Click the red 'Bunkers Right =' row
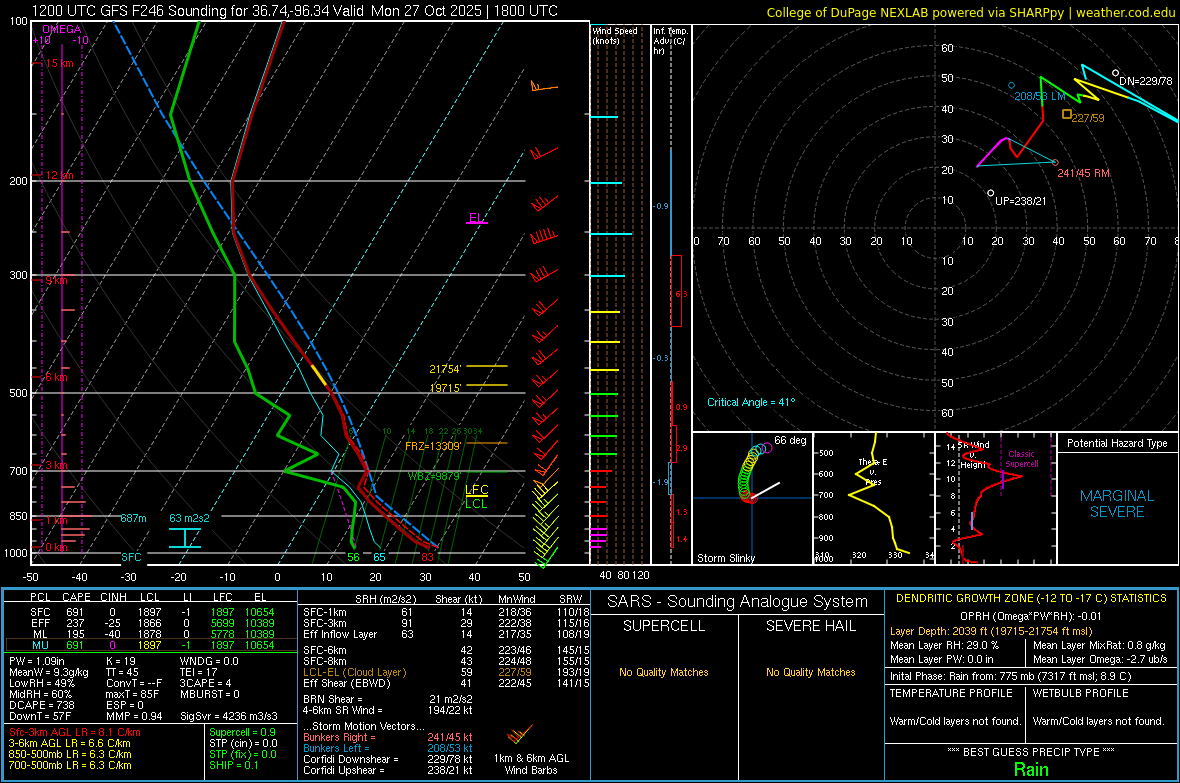Image resolution: width=1180 pixels, height=783 pixels. [388, 738]
